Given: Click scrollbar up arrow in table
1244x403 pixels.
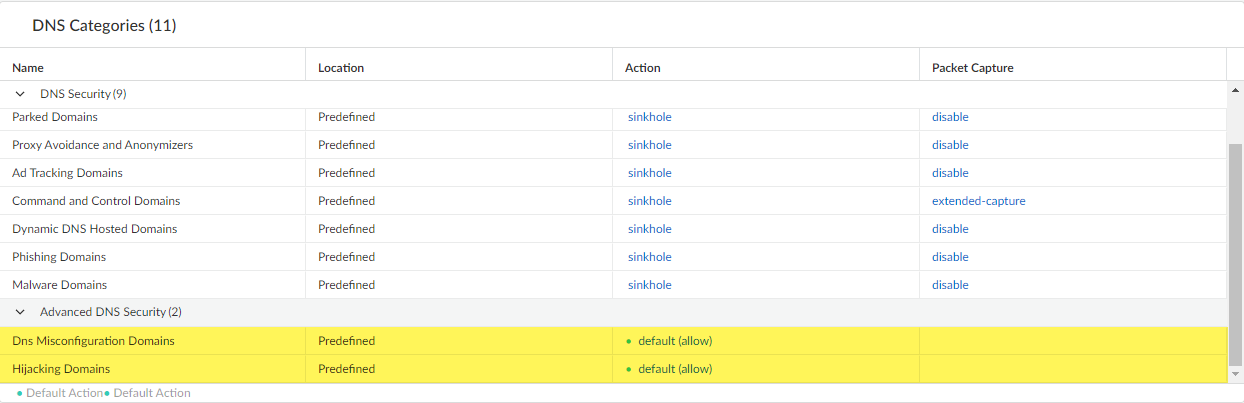Looking at the screenshot, I should tap(1235, 89).
